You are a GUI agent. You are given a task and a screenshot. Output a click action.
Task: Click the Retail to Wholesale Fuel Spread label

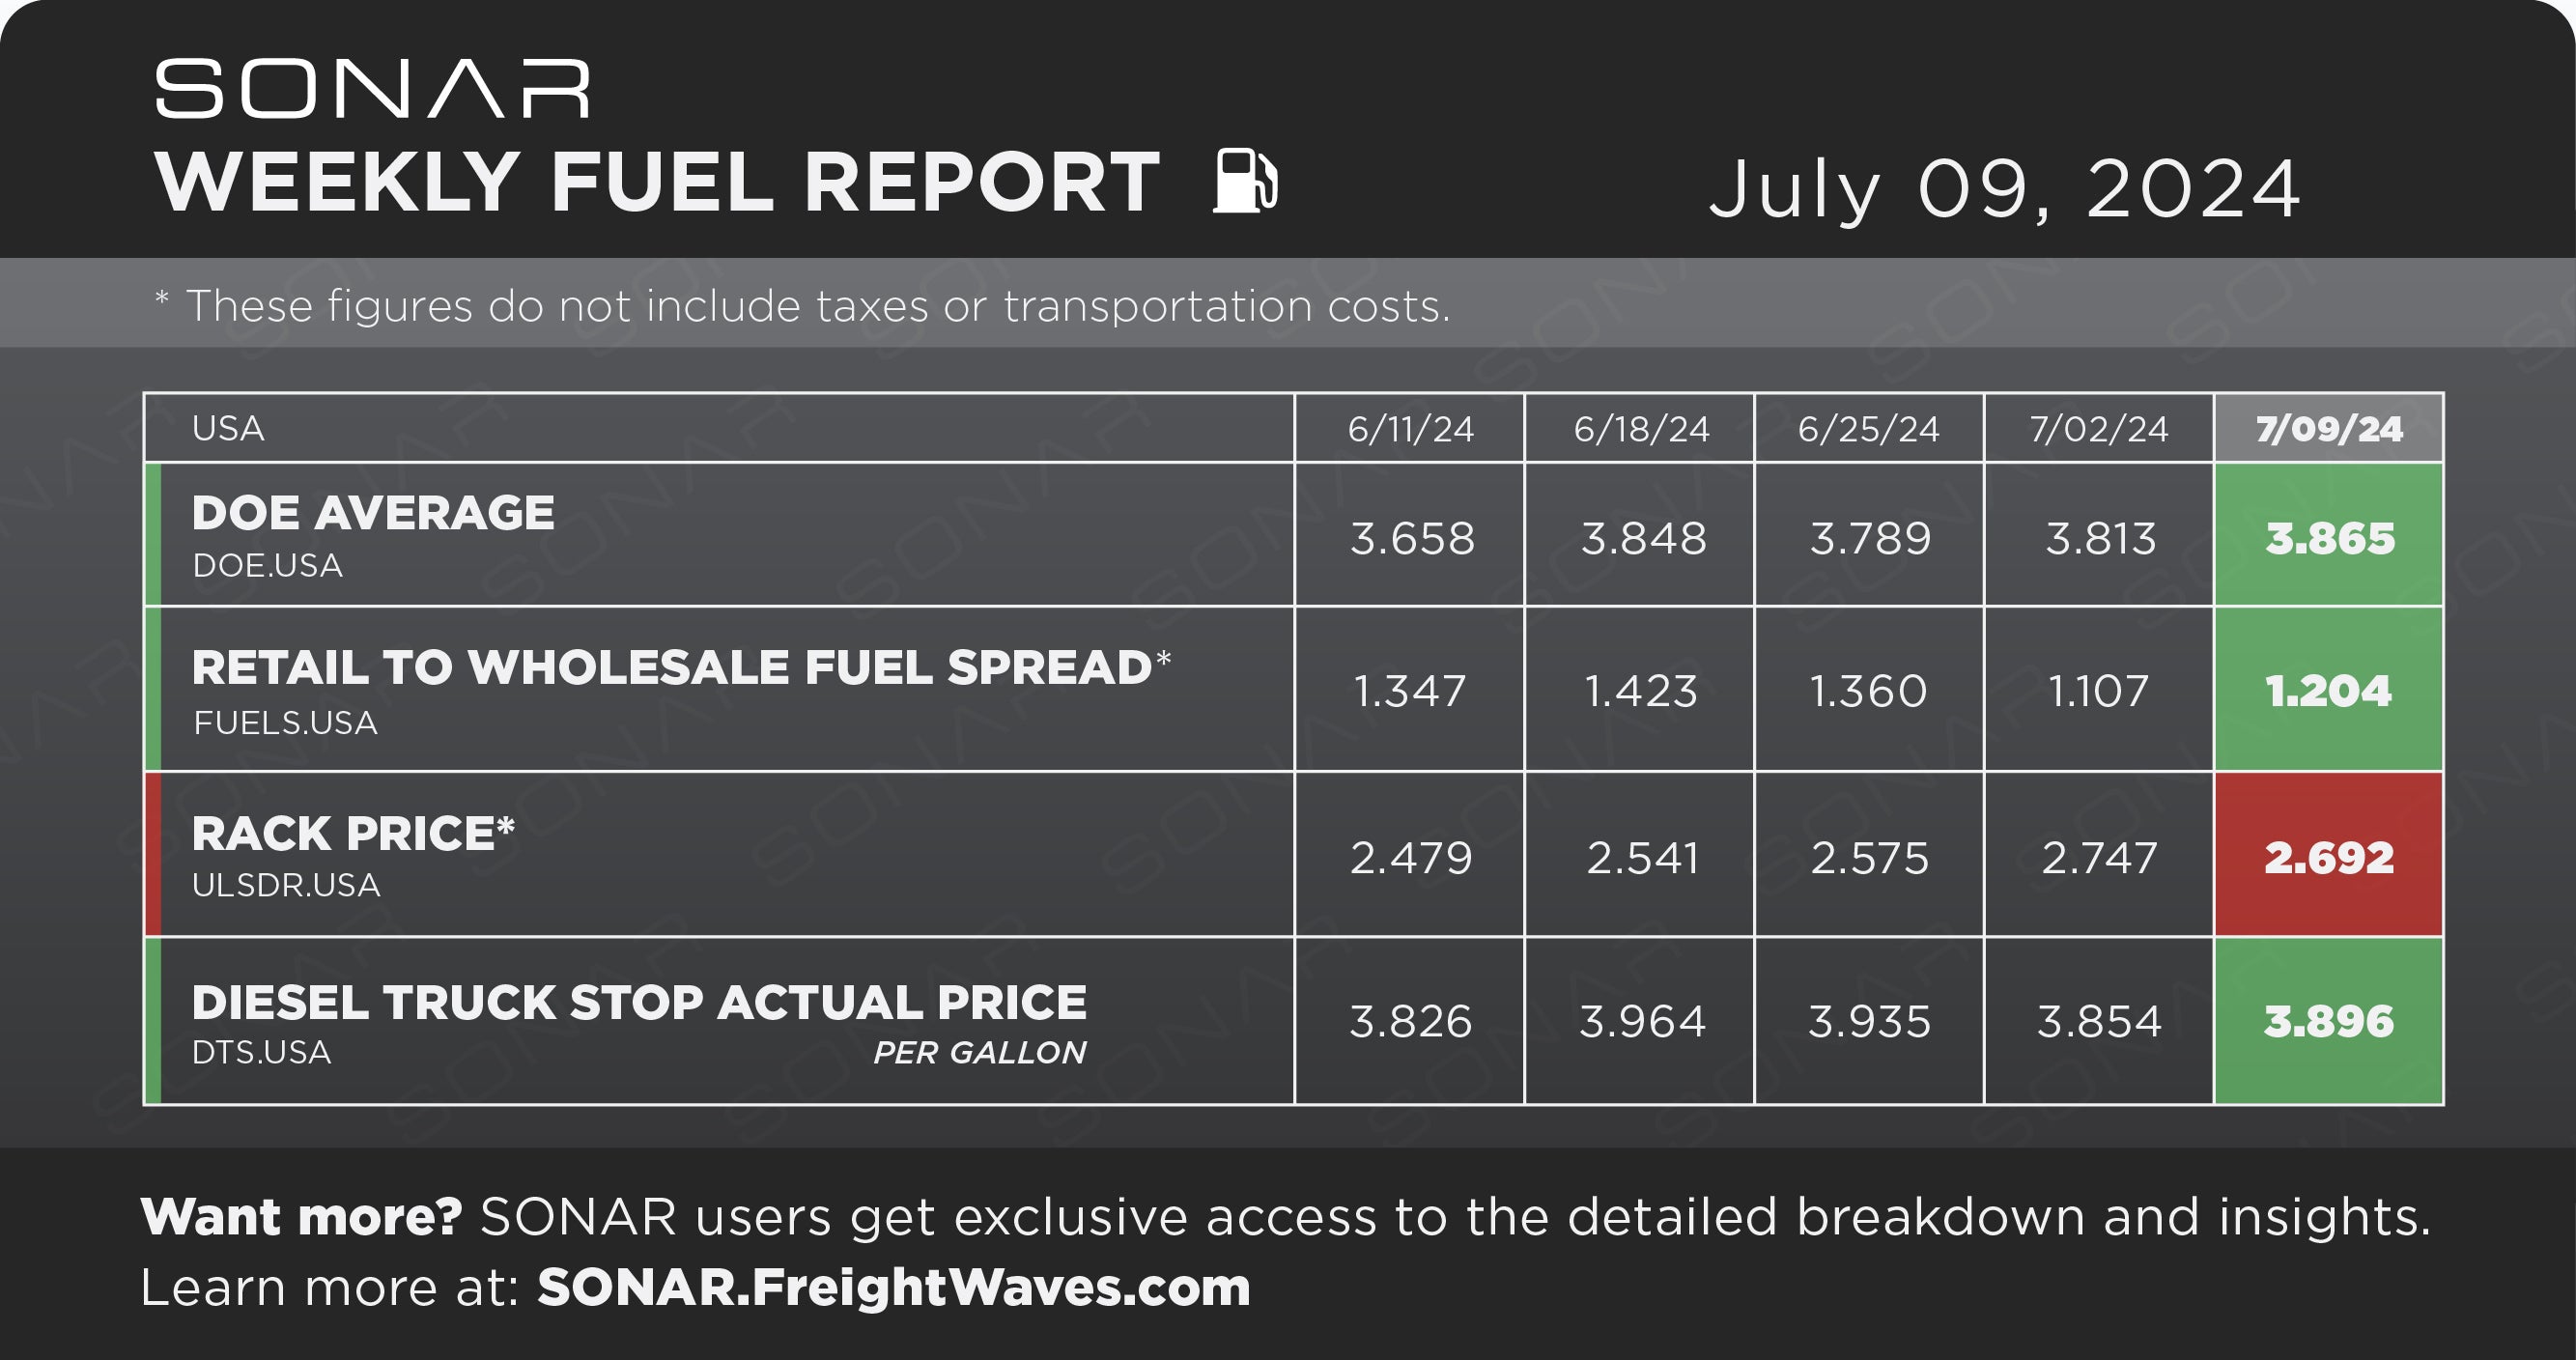681,667
